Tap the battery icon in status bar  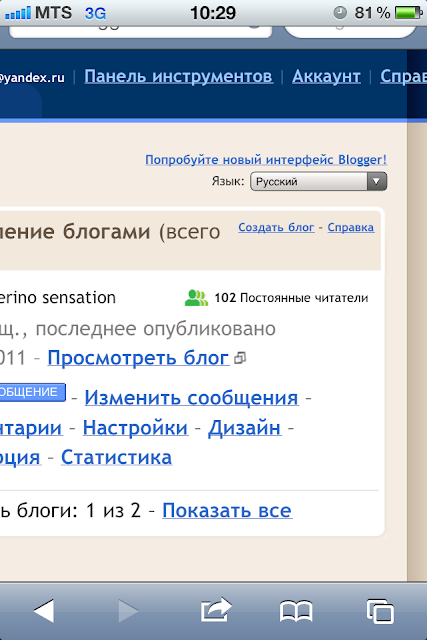[x=408, y=13]
